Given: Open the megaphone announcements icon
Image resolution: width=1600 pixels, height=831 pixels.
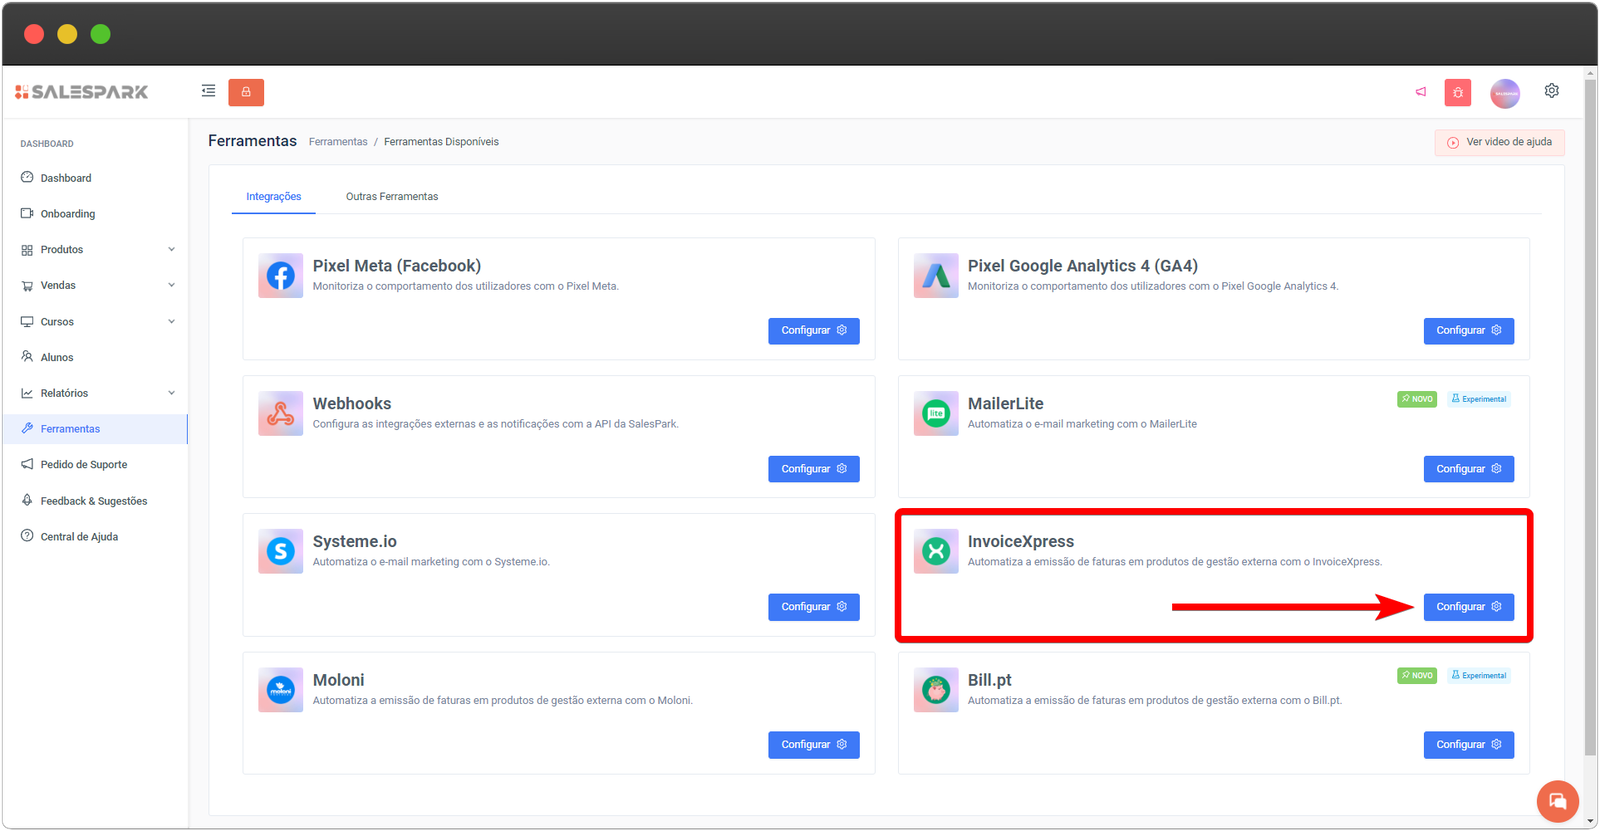Looking at the screenshot, I should pyautogui.click(x=1420, y=92).
